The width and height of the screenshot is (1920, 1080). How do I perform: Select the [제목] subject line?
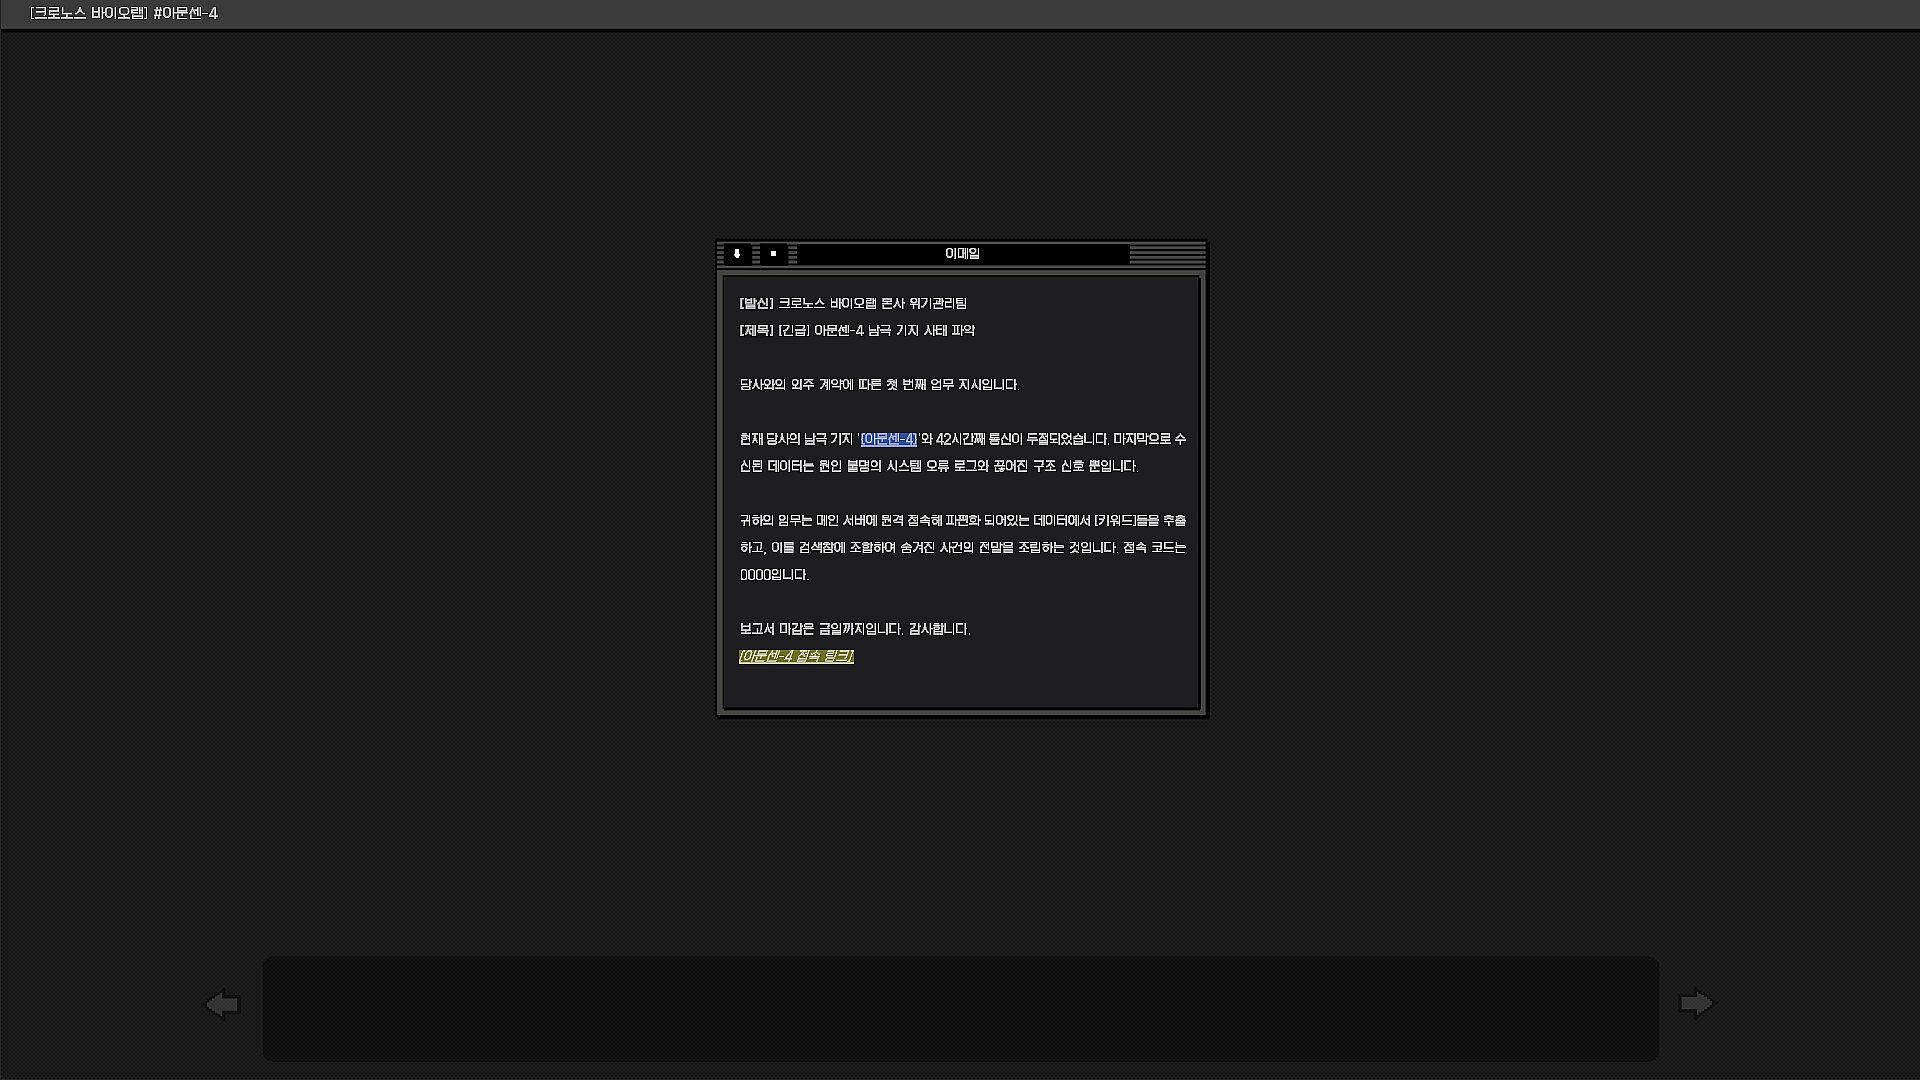click(857, 330)
